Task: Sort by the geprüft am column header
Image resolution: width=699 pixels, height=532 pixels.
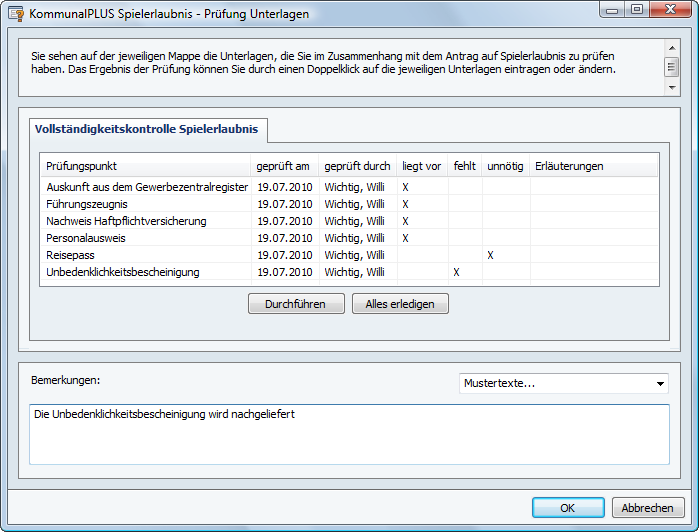Action: [x=284, y=166]
